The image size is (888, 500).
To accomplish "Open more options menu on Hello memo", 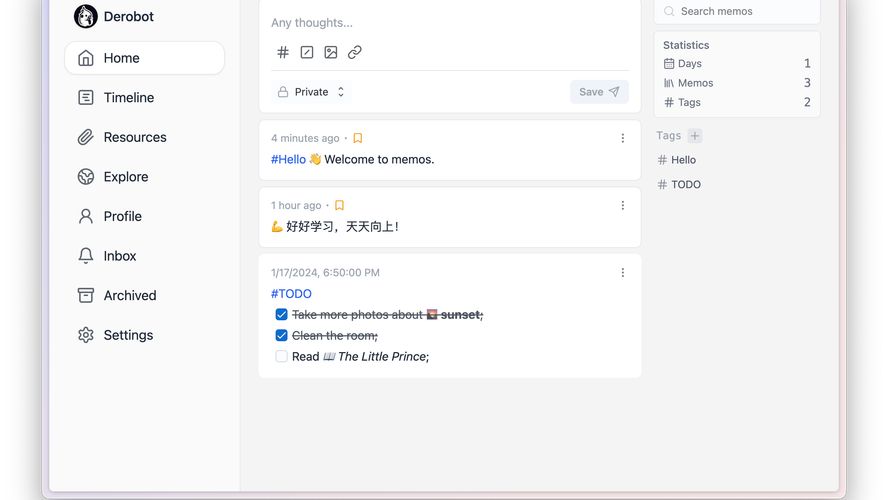I will click(x=622, y=138).
